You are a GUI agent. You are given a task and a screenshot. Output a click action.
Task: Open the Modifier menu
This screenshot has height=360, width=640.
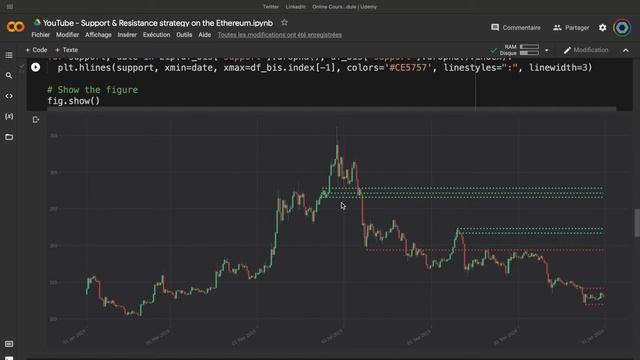click(67, 35)
